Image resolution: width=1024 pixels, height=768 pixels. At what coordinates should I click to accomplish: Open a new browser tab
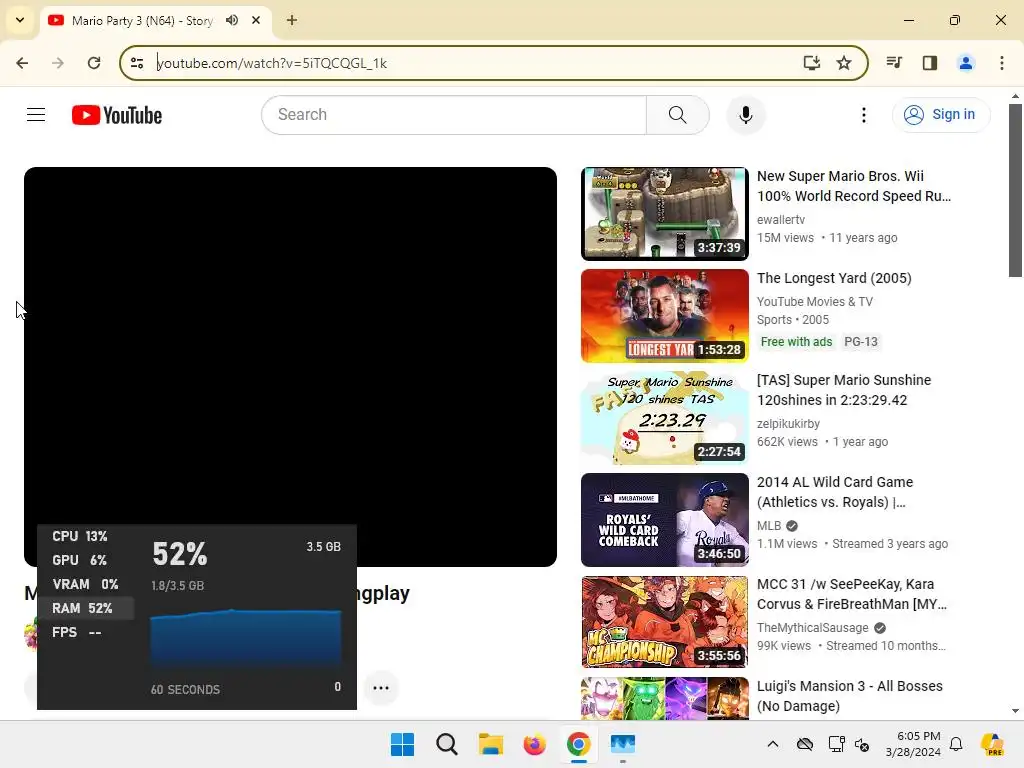(292, 20)
